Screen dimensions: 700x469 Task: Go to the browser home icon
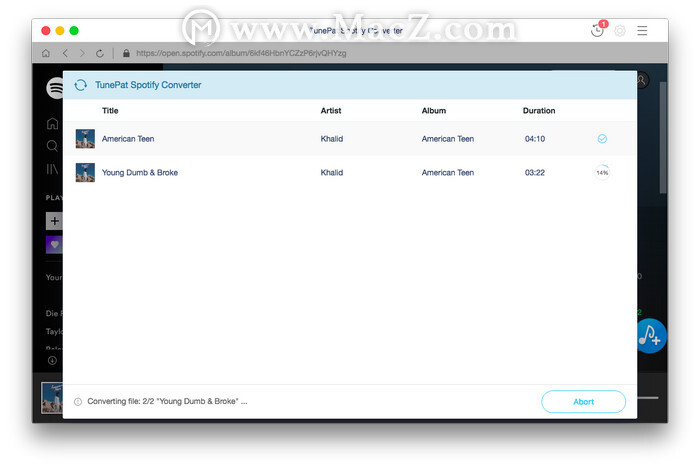pos(46,53)
